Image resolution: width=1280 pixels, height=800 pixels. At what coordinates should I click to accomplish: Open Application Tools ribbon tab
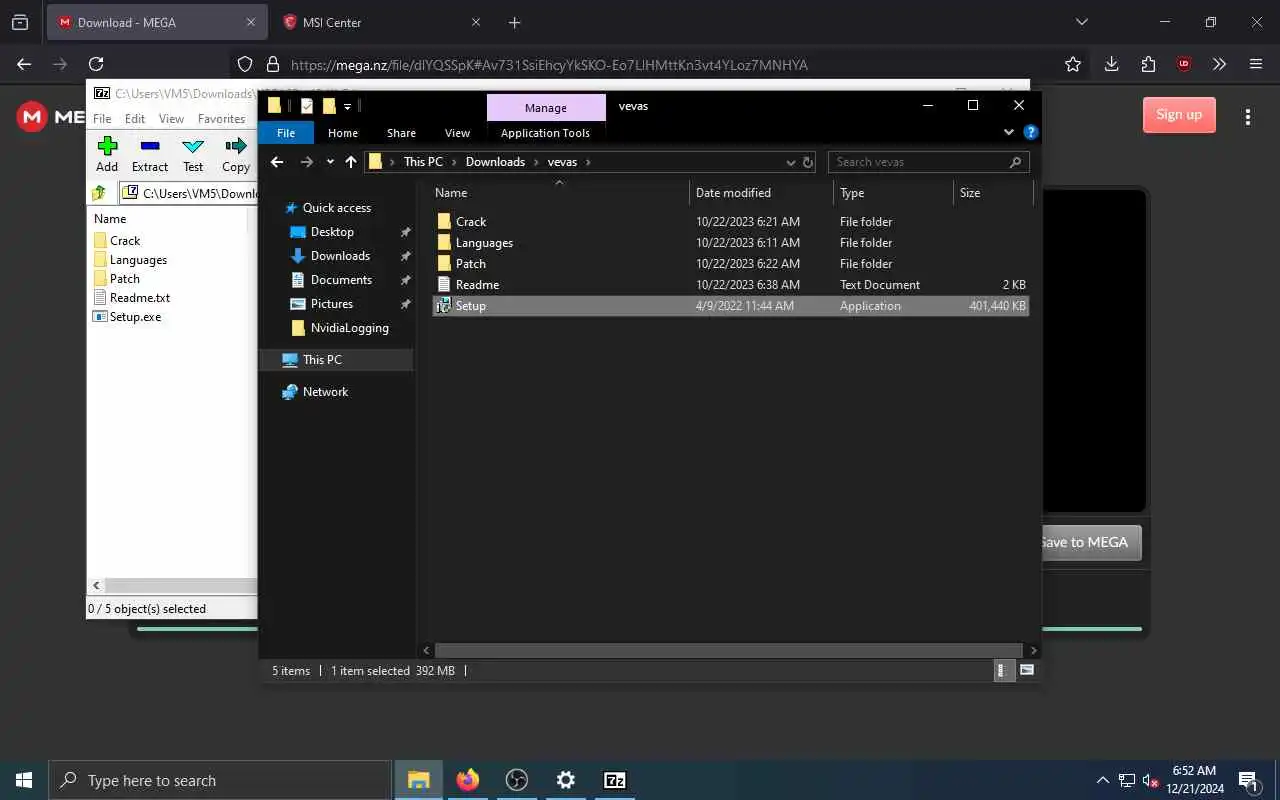(545, 133)
